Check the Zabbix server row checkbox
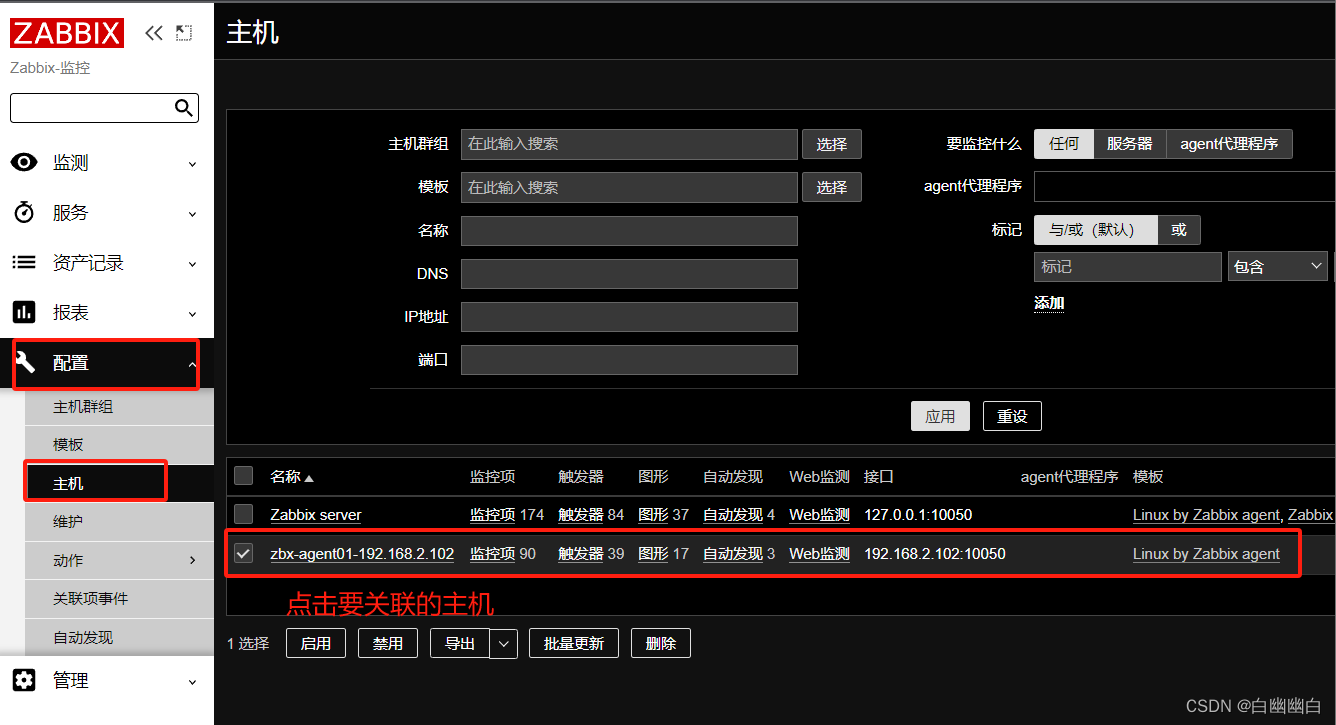This screenshot has width=1336, height=725. (x=243, y=514)
